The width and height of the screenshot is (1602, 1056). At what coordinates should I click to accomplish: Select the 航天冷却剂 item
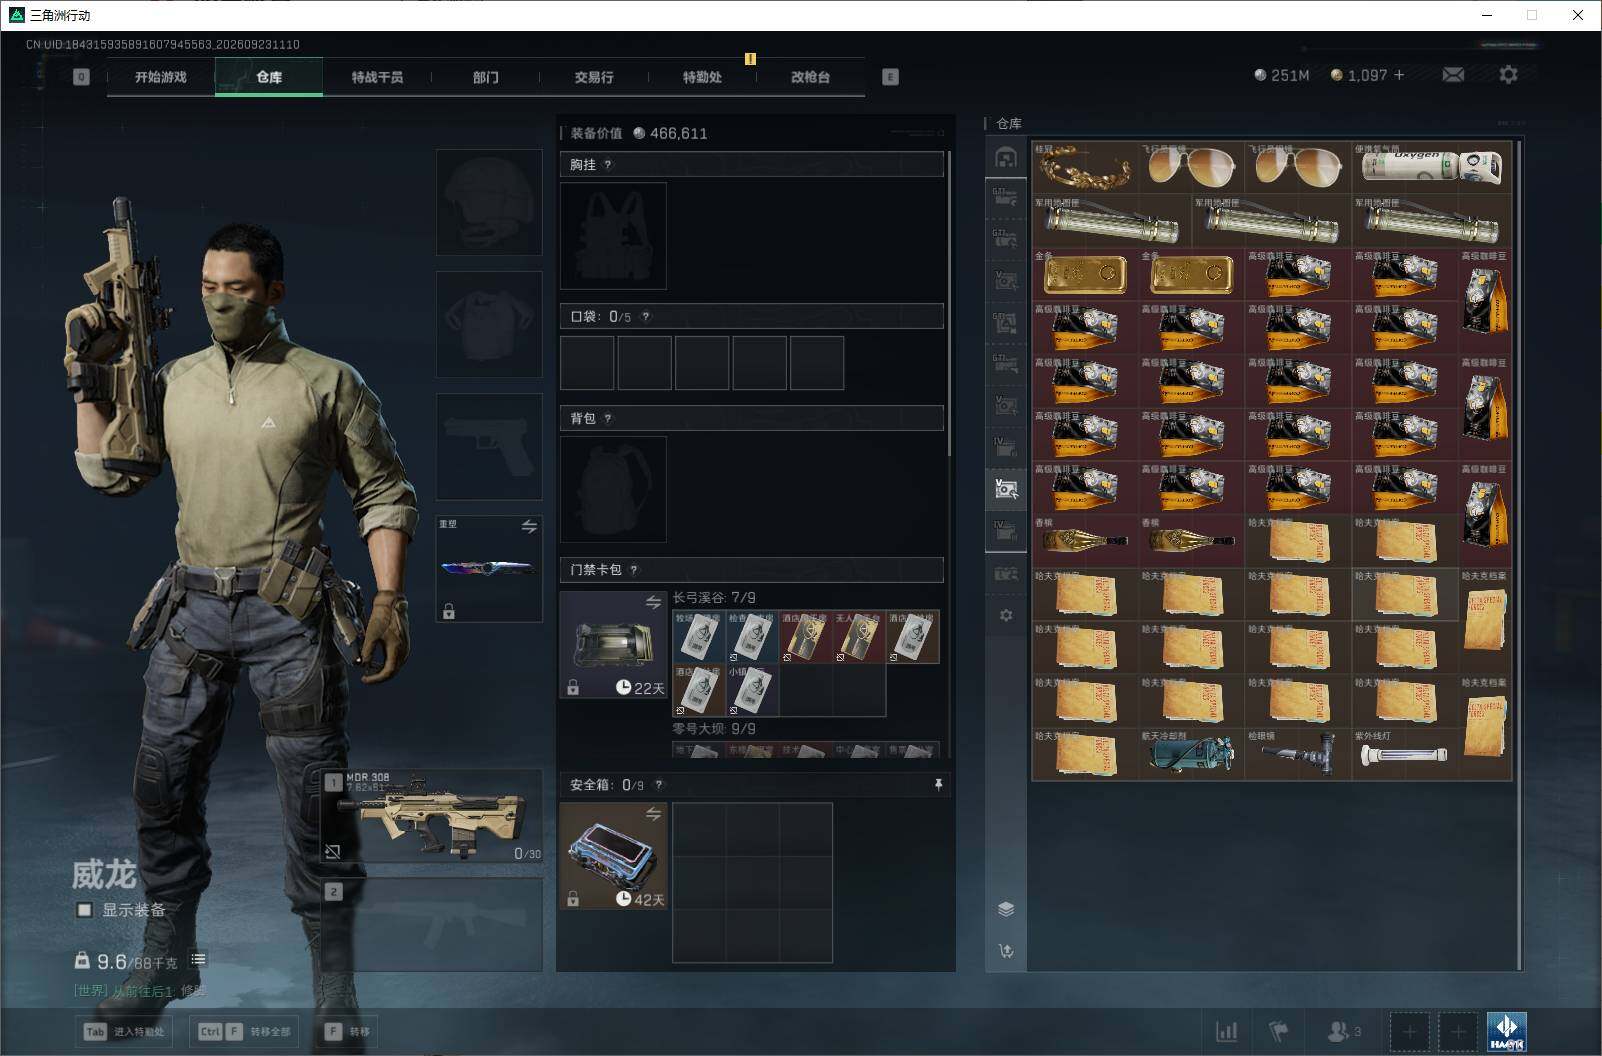coord(1191,754)
